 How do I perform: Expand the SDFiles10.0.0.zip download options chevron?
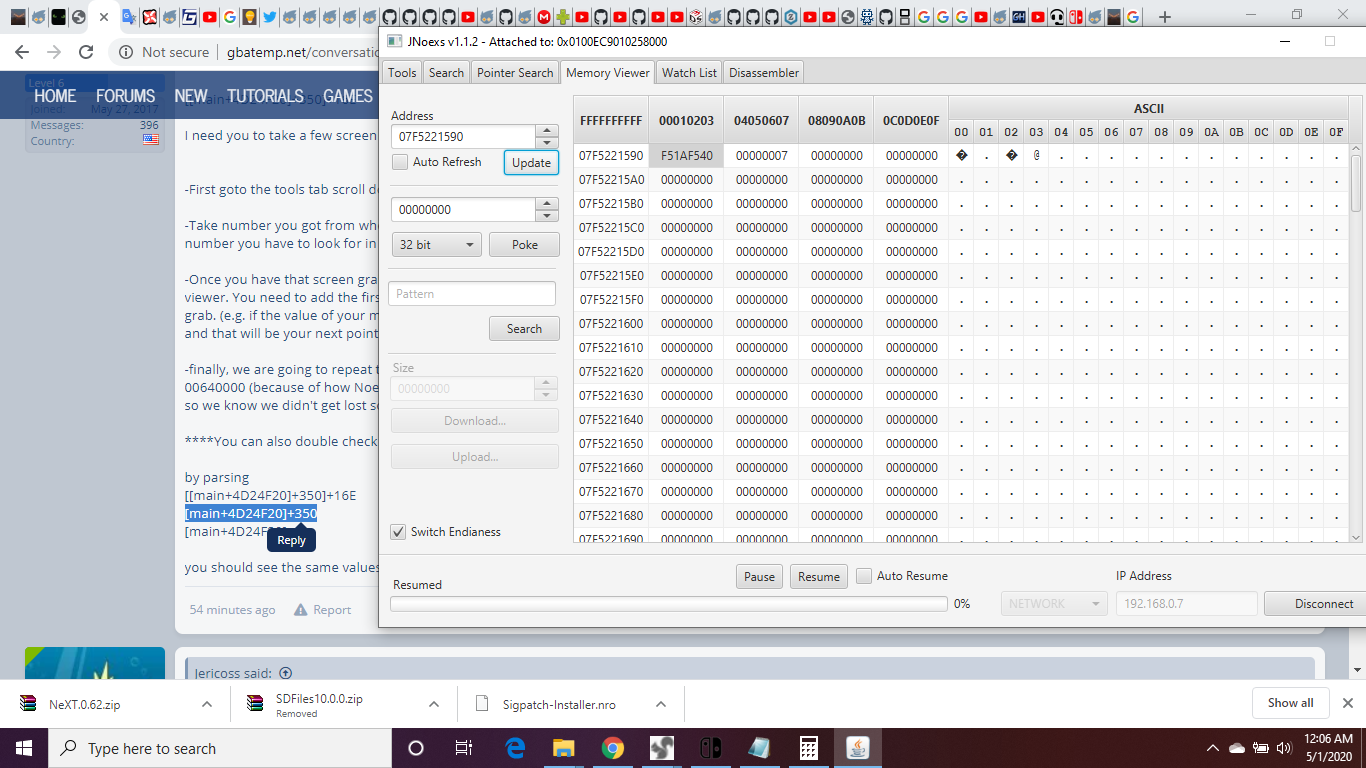tap(433, 704)
